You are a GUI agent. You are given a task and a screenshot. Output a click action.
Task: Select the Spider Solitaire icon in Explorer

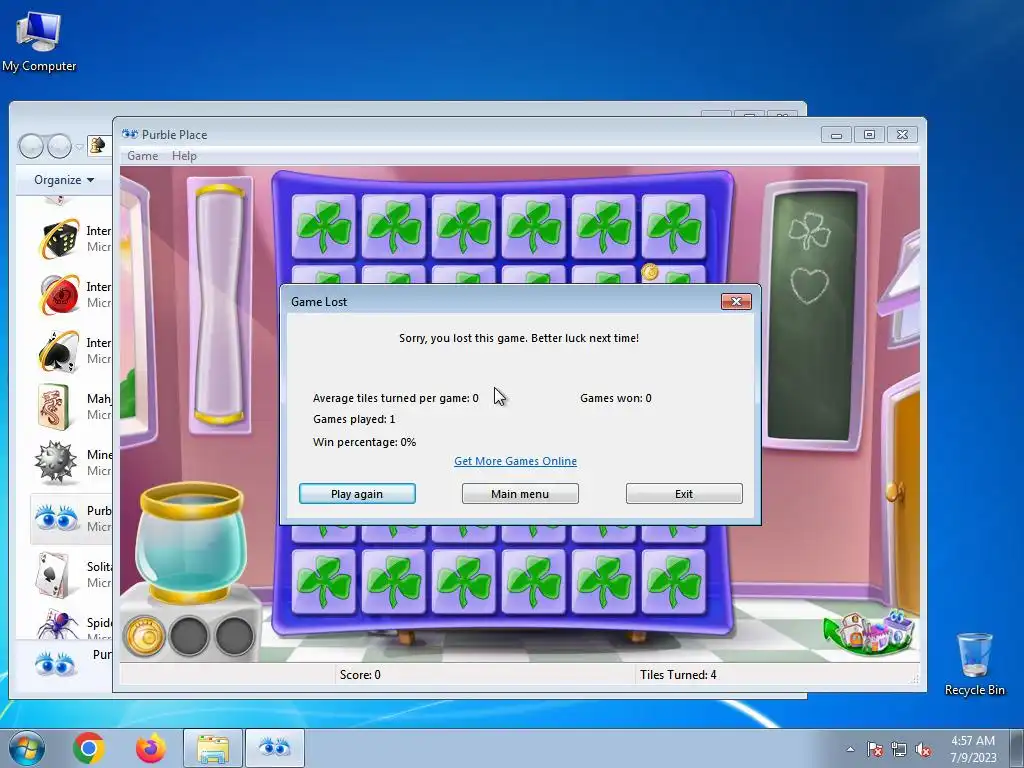click(57, 624)
